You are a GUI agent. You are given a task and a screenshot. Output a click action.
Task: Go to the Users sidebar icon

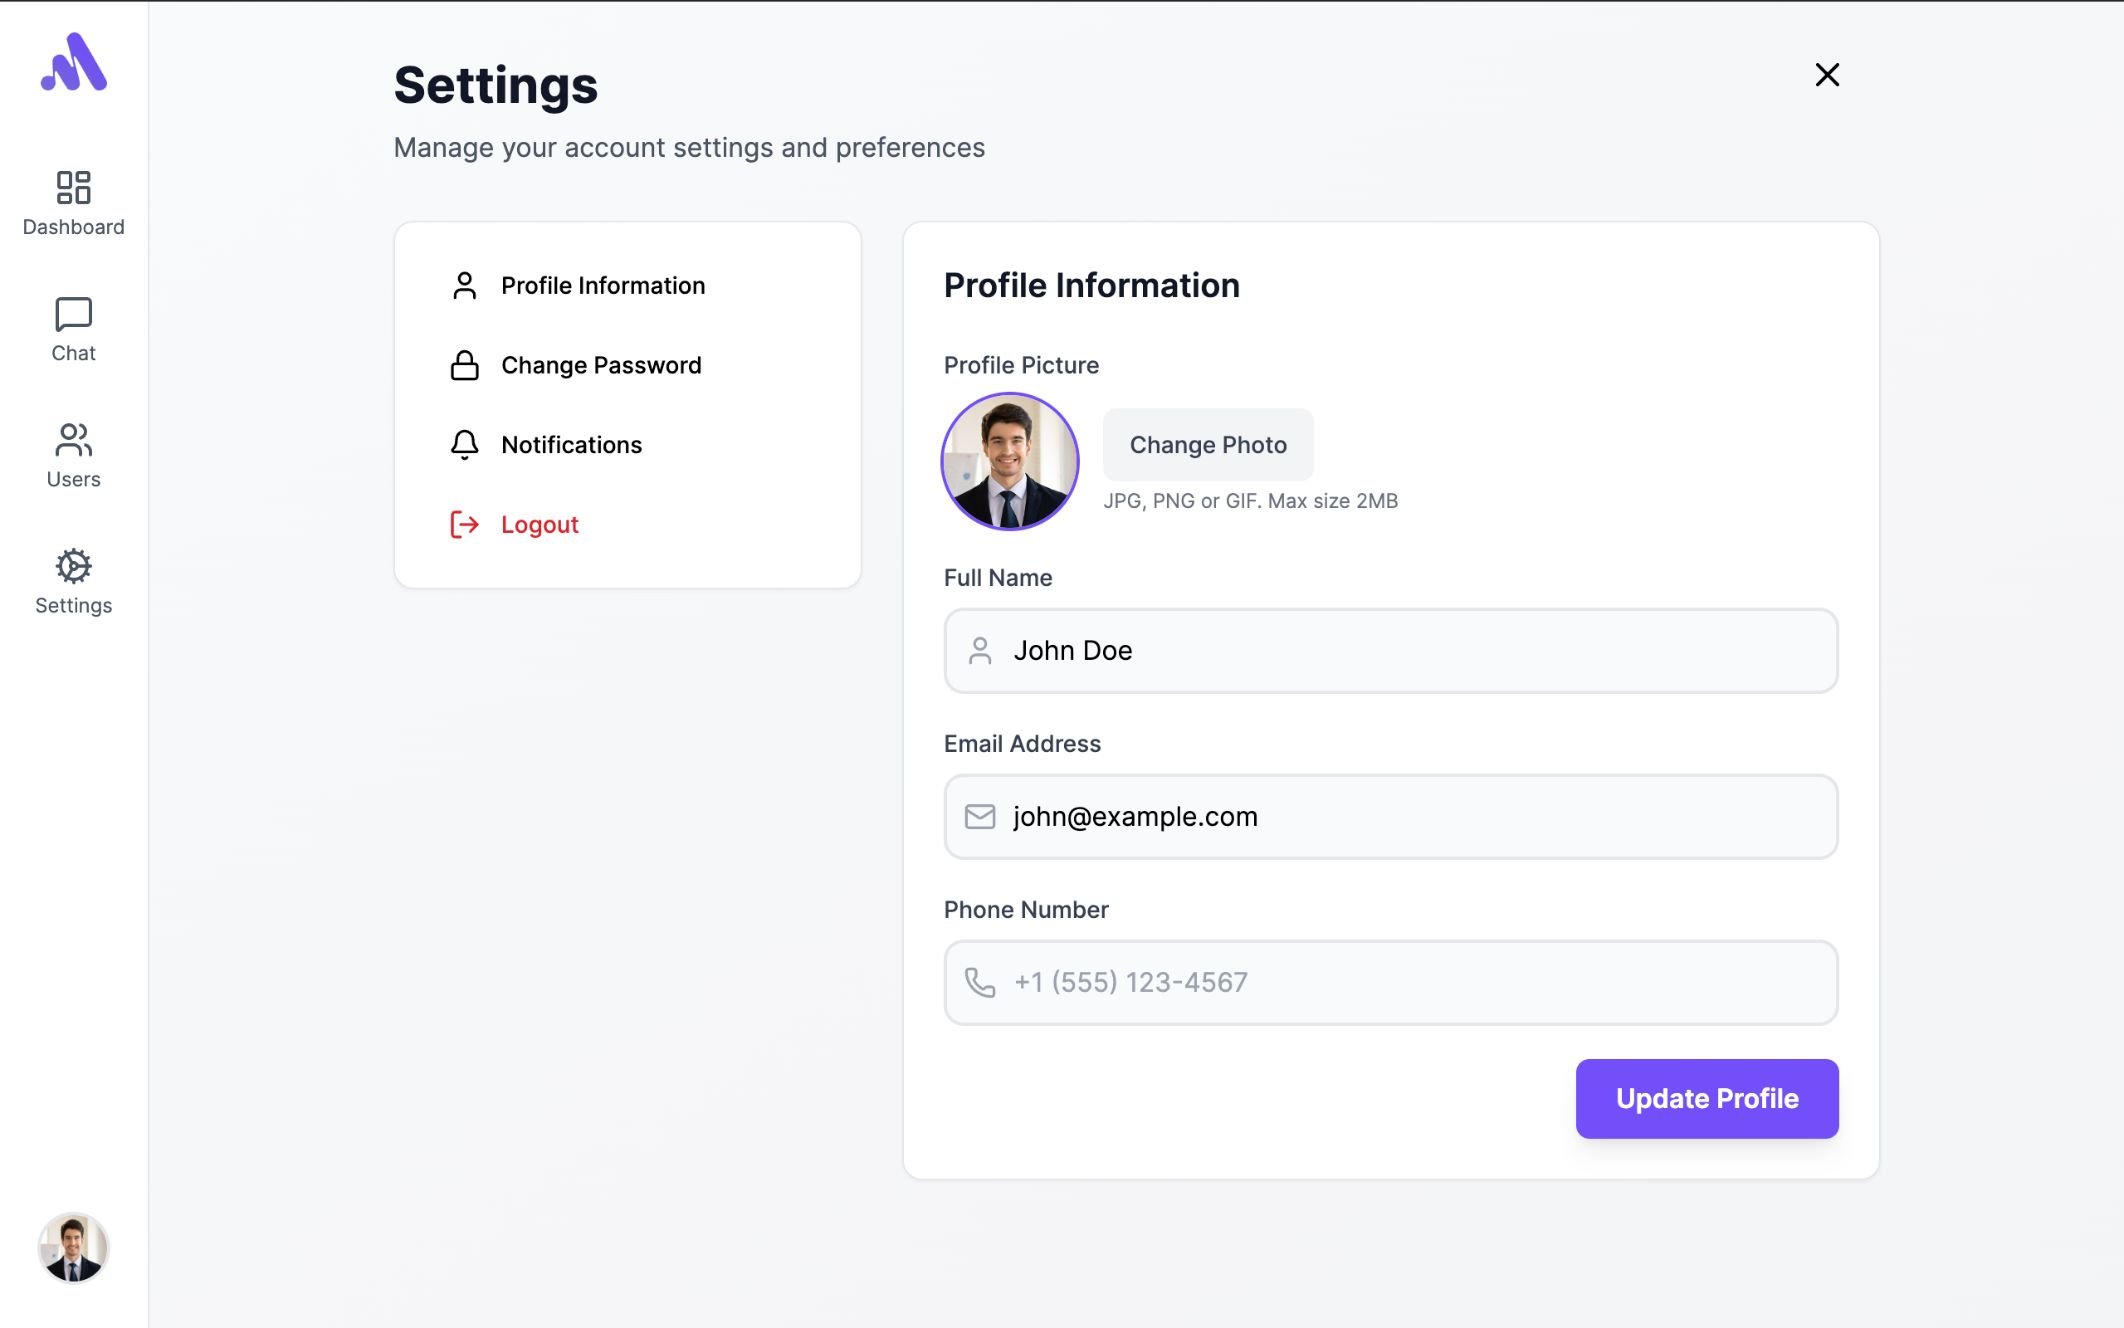pos(73,440)
